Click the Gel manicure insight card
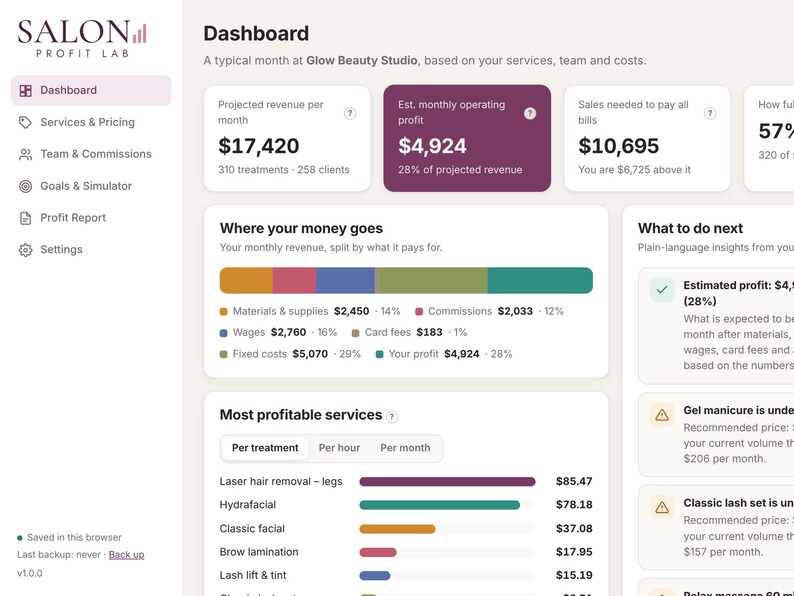 (716, 435)
